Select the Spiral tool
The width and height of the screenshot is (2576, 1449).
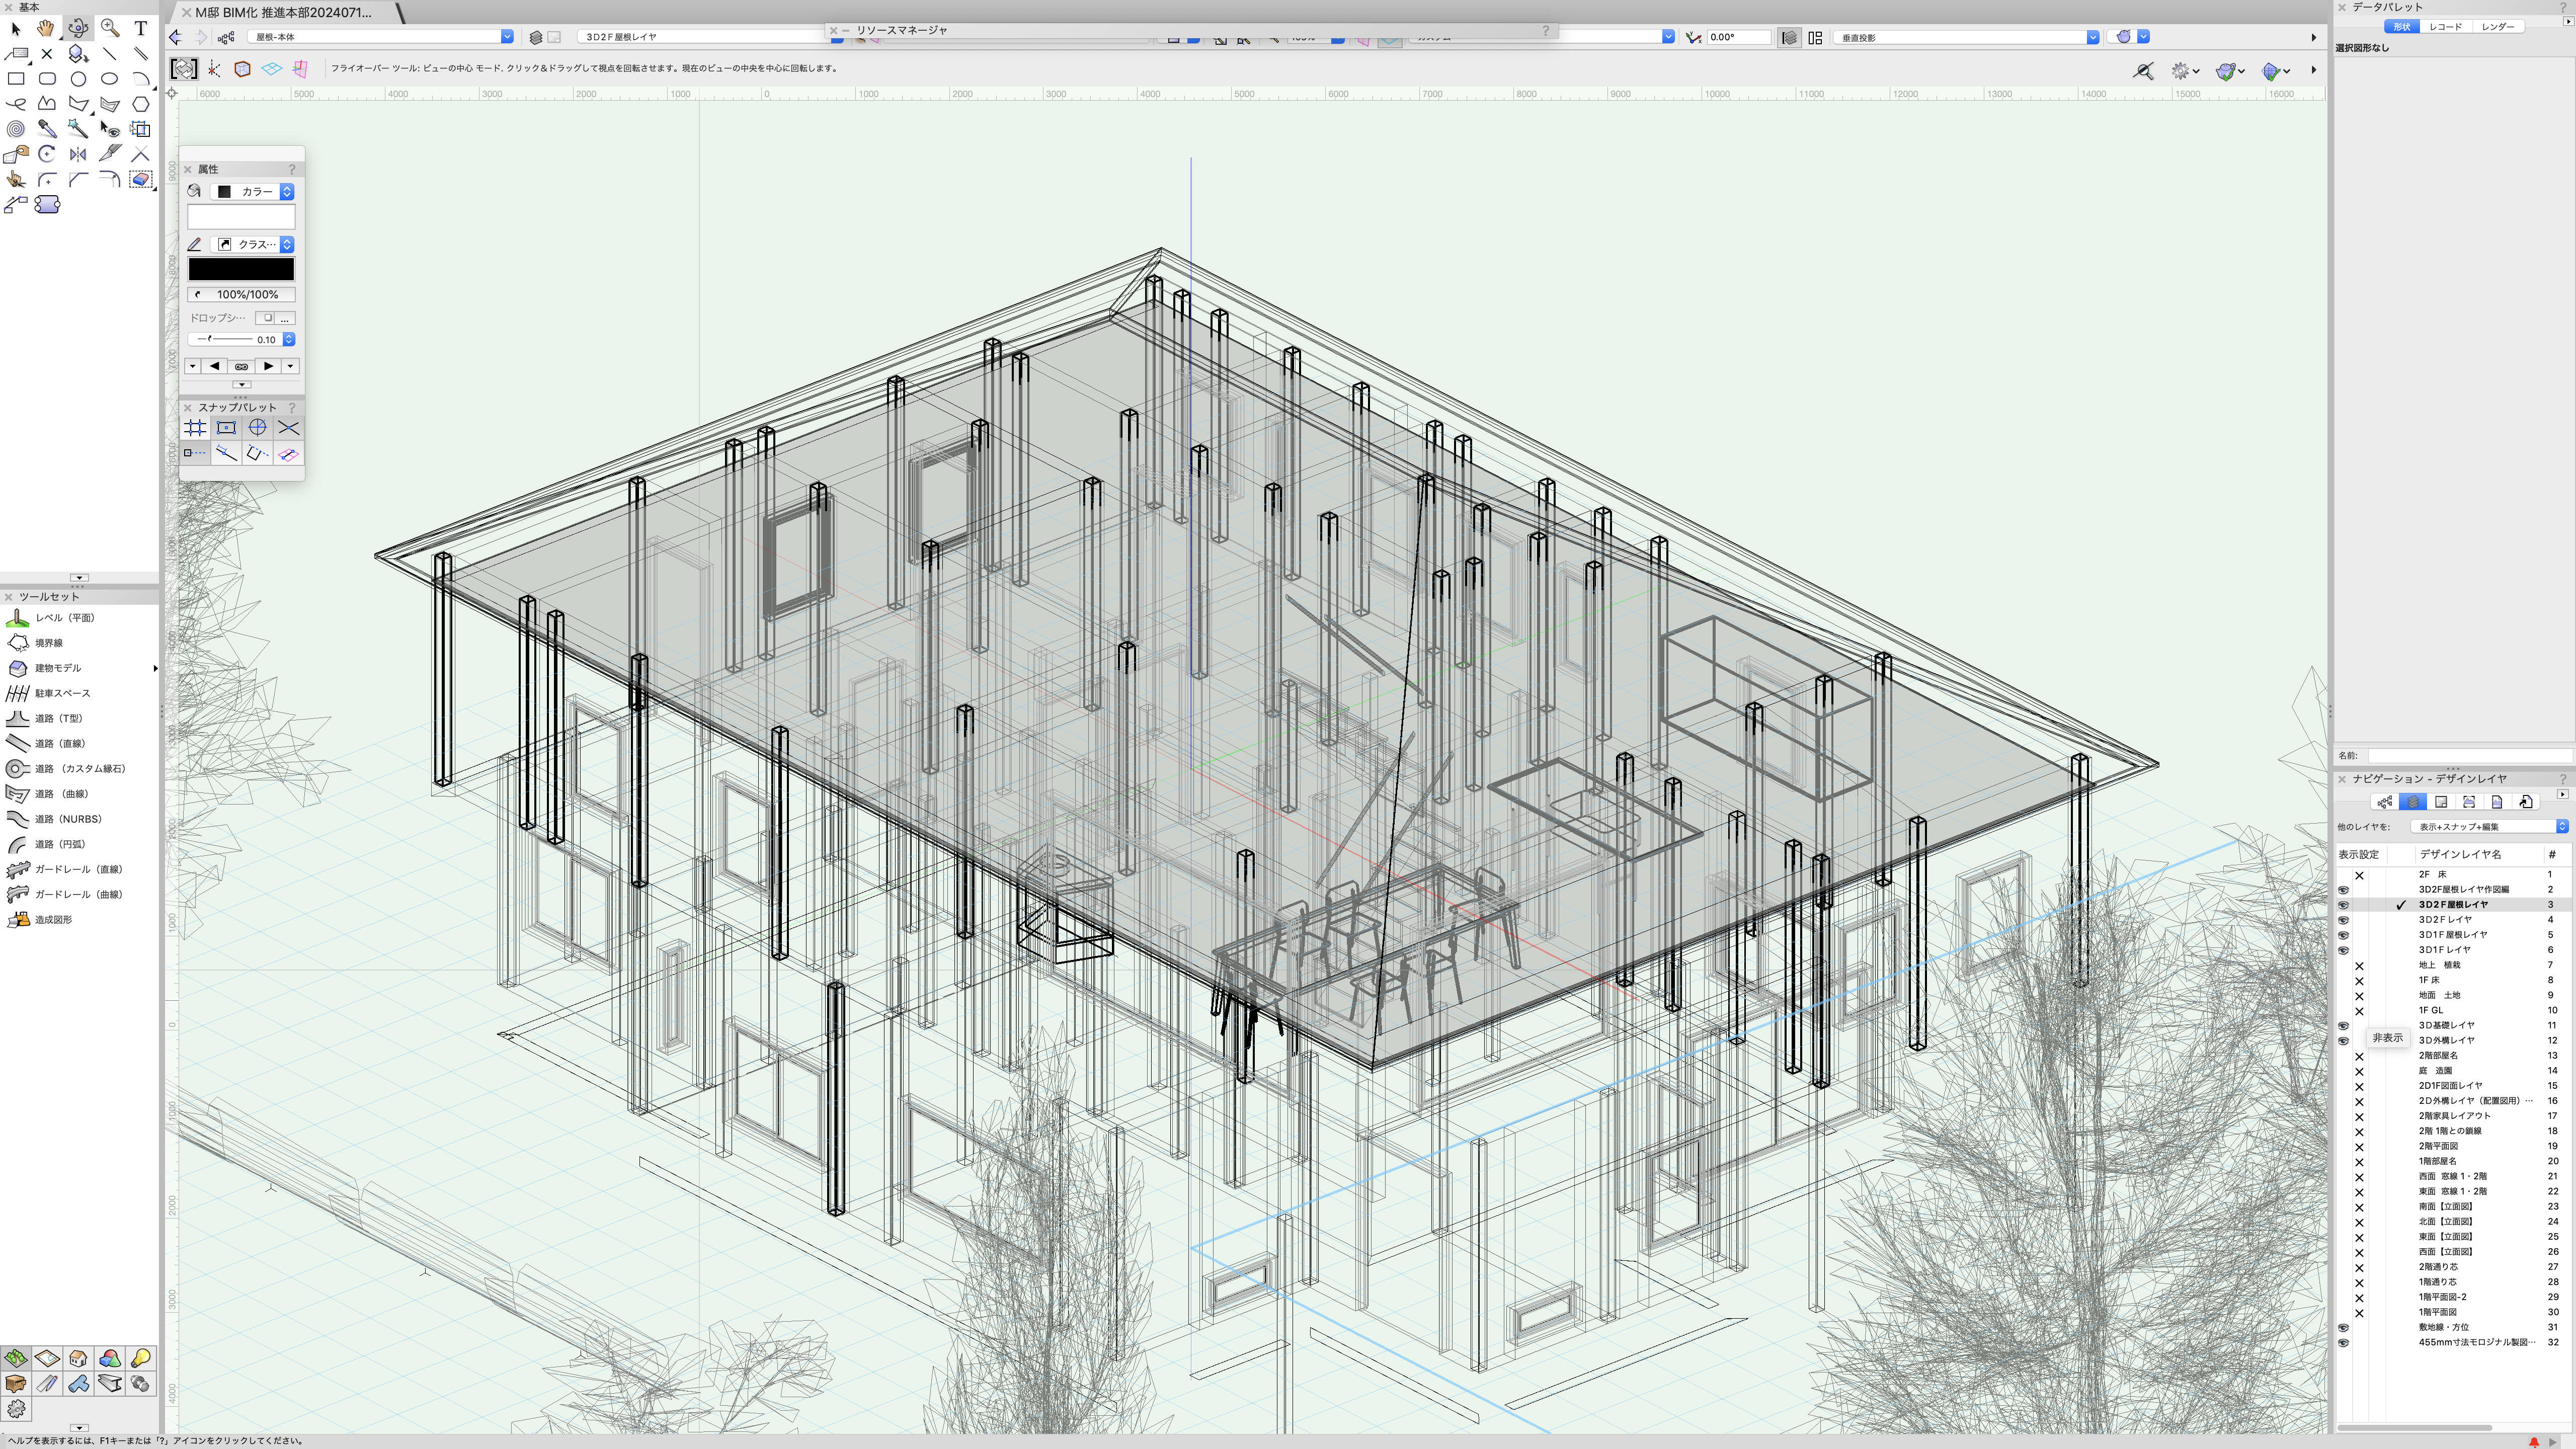16,129
